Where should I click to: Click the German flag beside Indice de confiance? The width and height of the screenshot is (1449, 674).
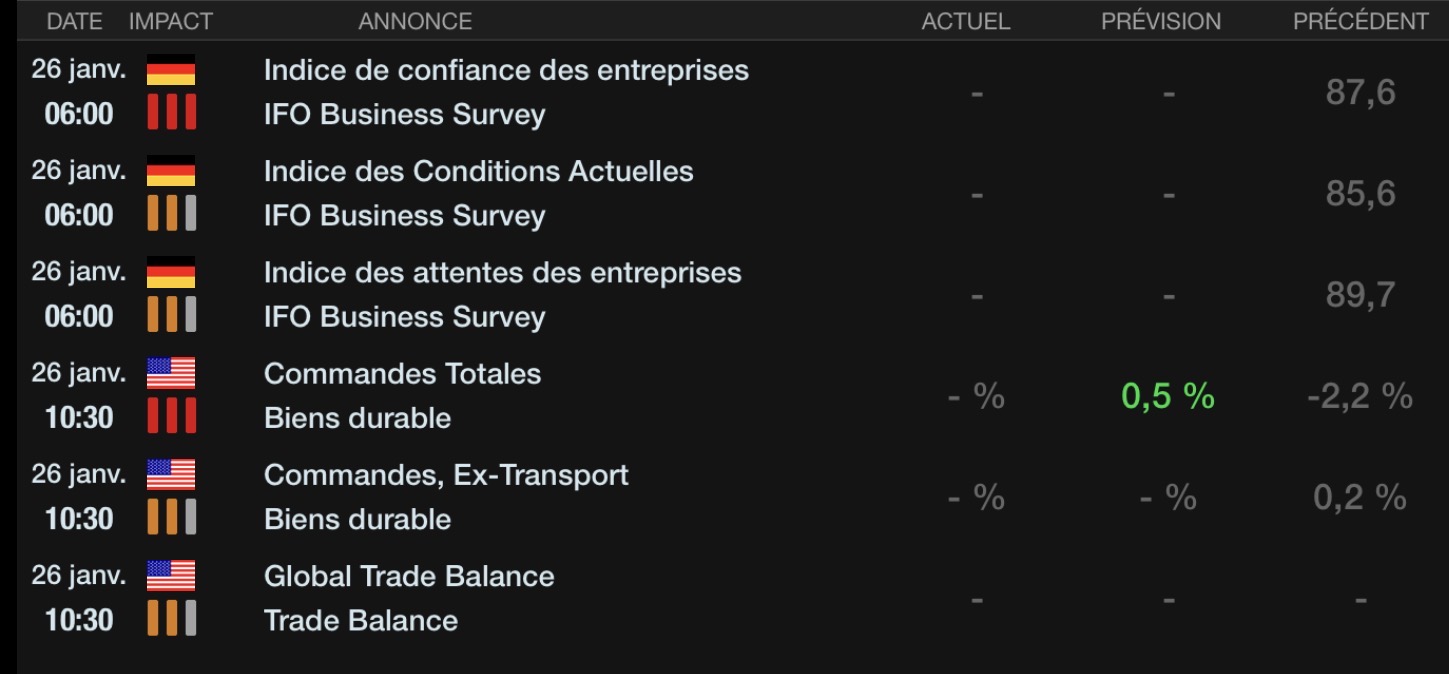coord(171,70)
